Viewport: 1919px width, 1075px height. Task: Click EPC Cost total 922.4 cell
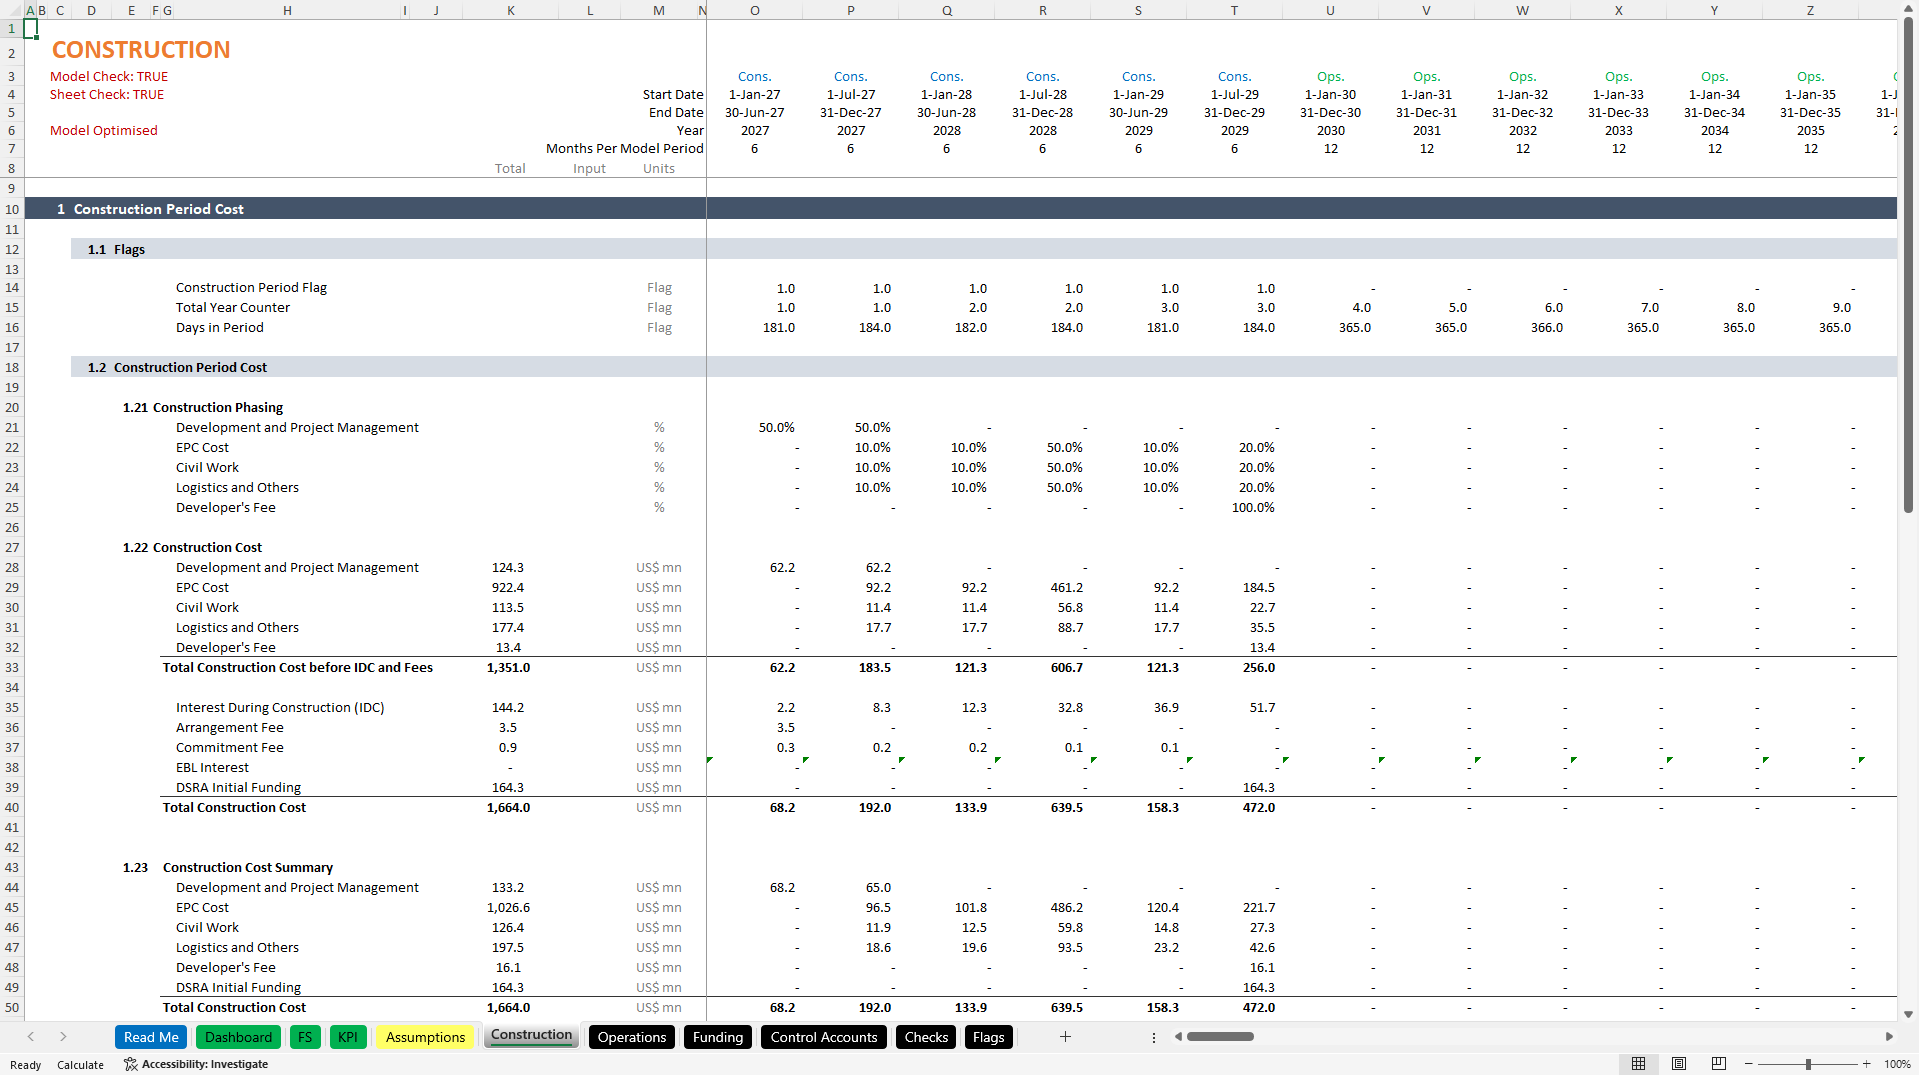pyautogui.click(x=508, y=587)
